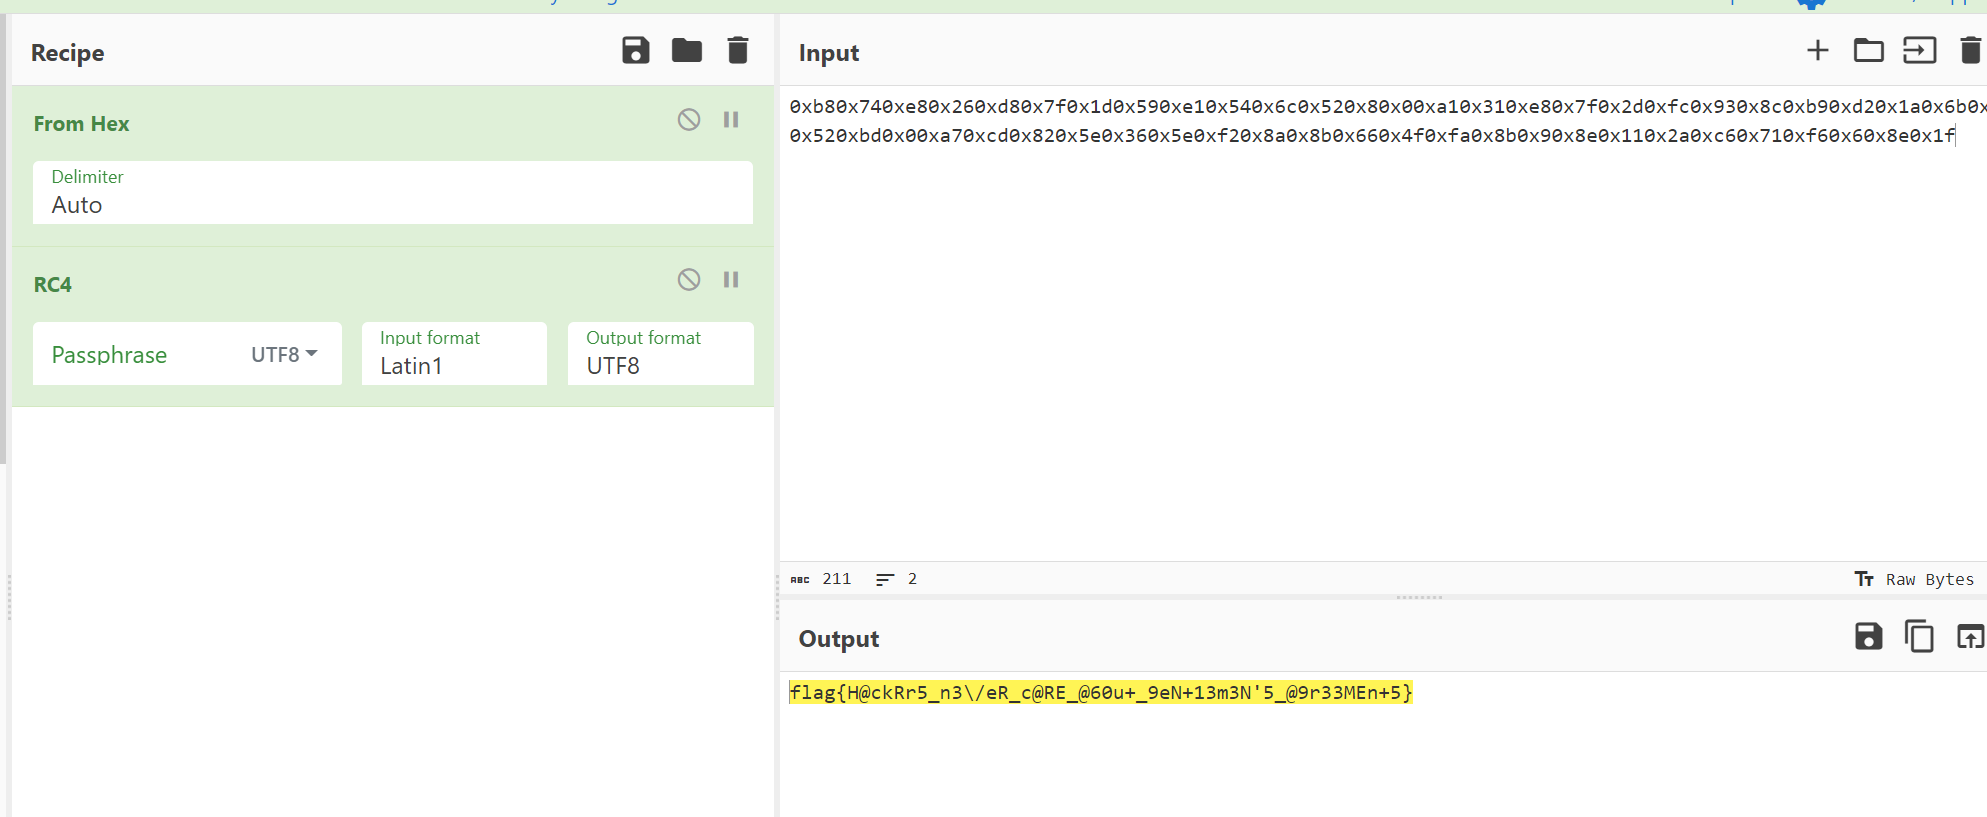Toggle breakpoint on RC4 operation
The width and height of the screenshot is (1987, 817).
pos(731,280)
